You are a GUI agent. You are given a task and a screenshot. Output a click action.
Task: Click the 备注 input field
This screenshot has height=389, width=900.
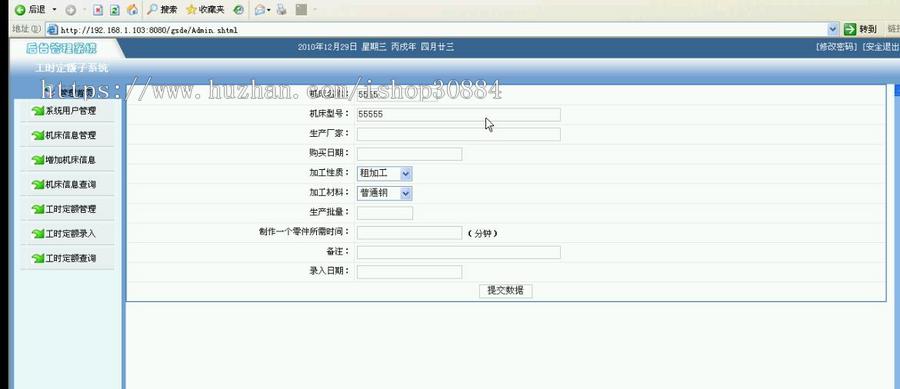pos(459,252)
